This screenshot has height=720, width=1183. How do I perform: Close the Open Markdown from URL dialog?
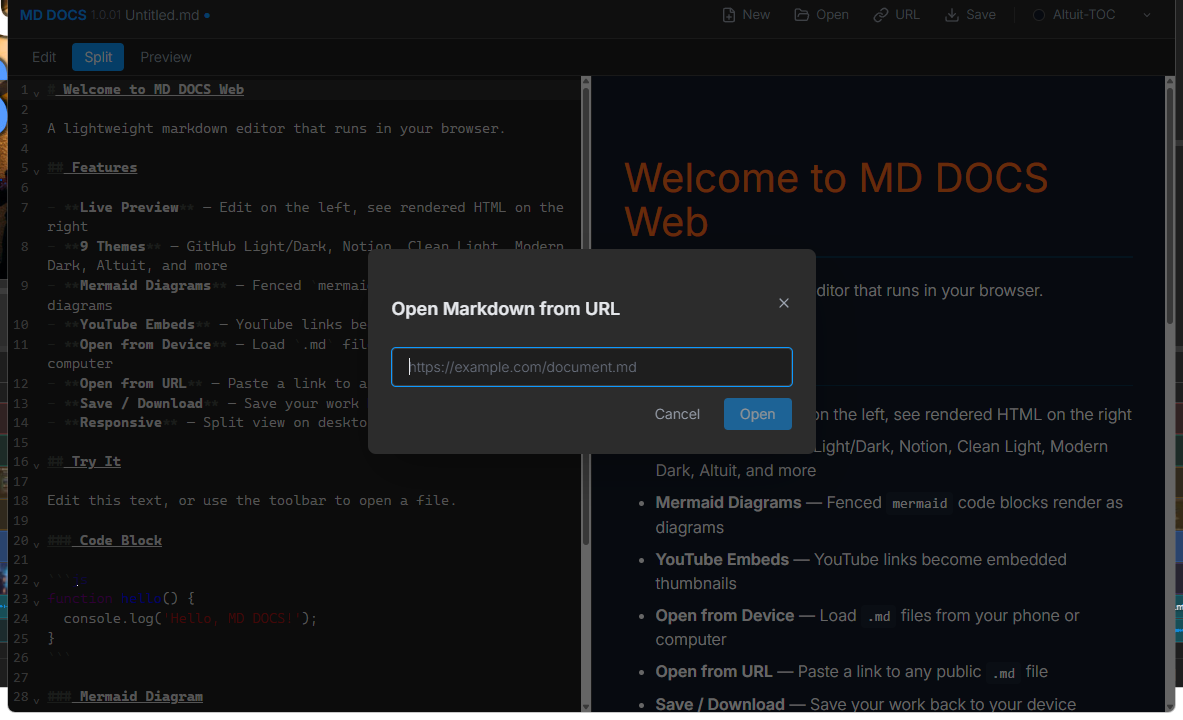[x=784, y=303]
